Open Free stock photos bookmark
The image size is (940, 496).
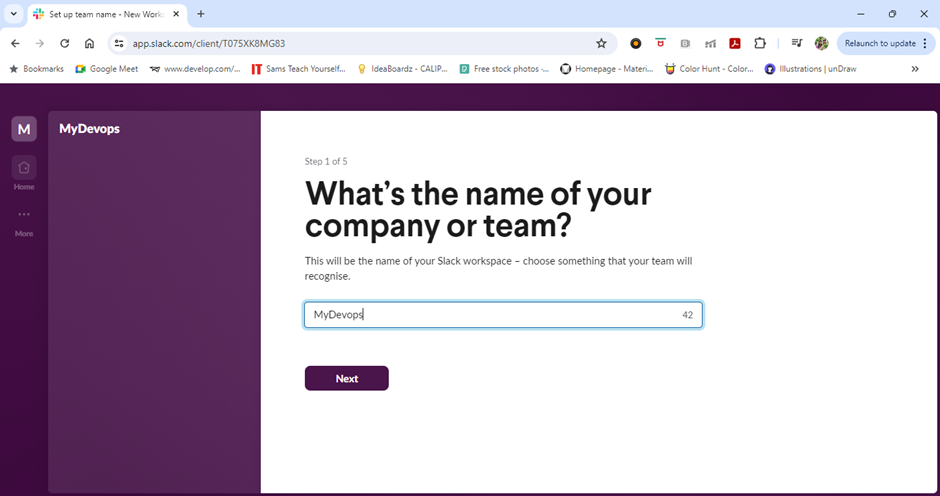point(504,69)
